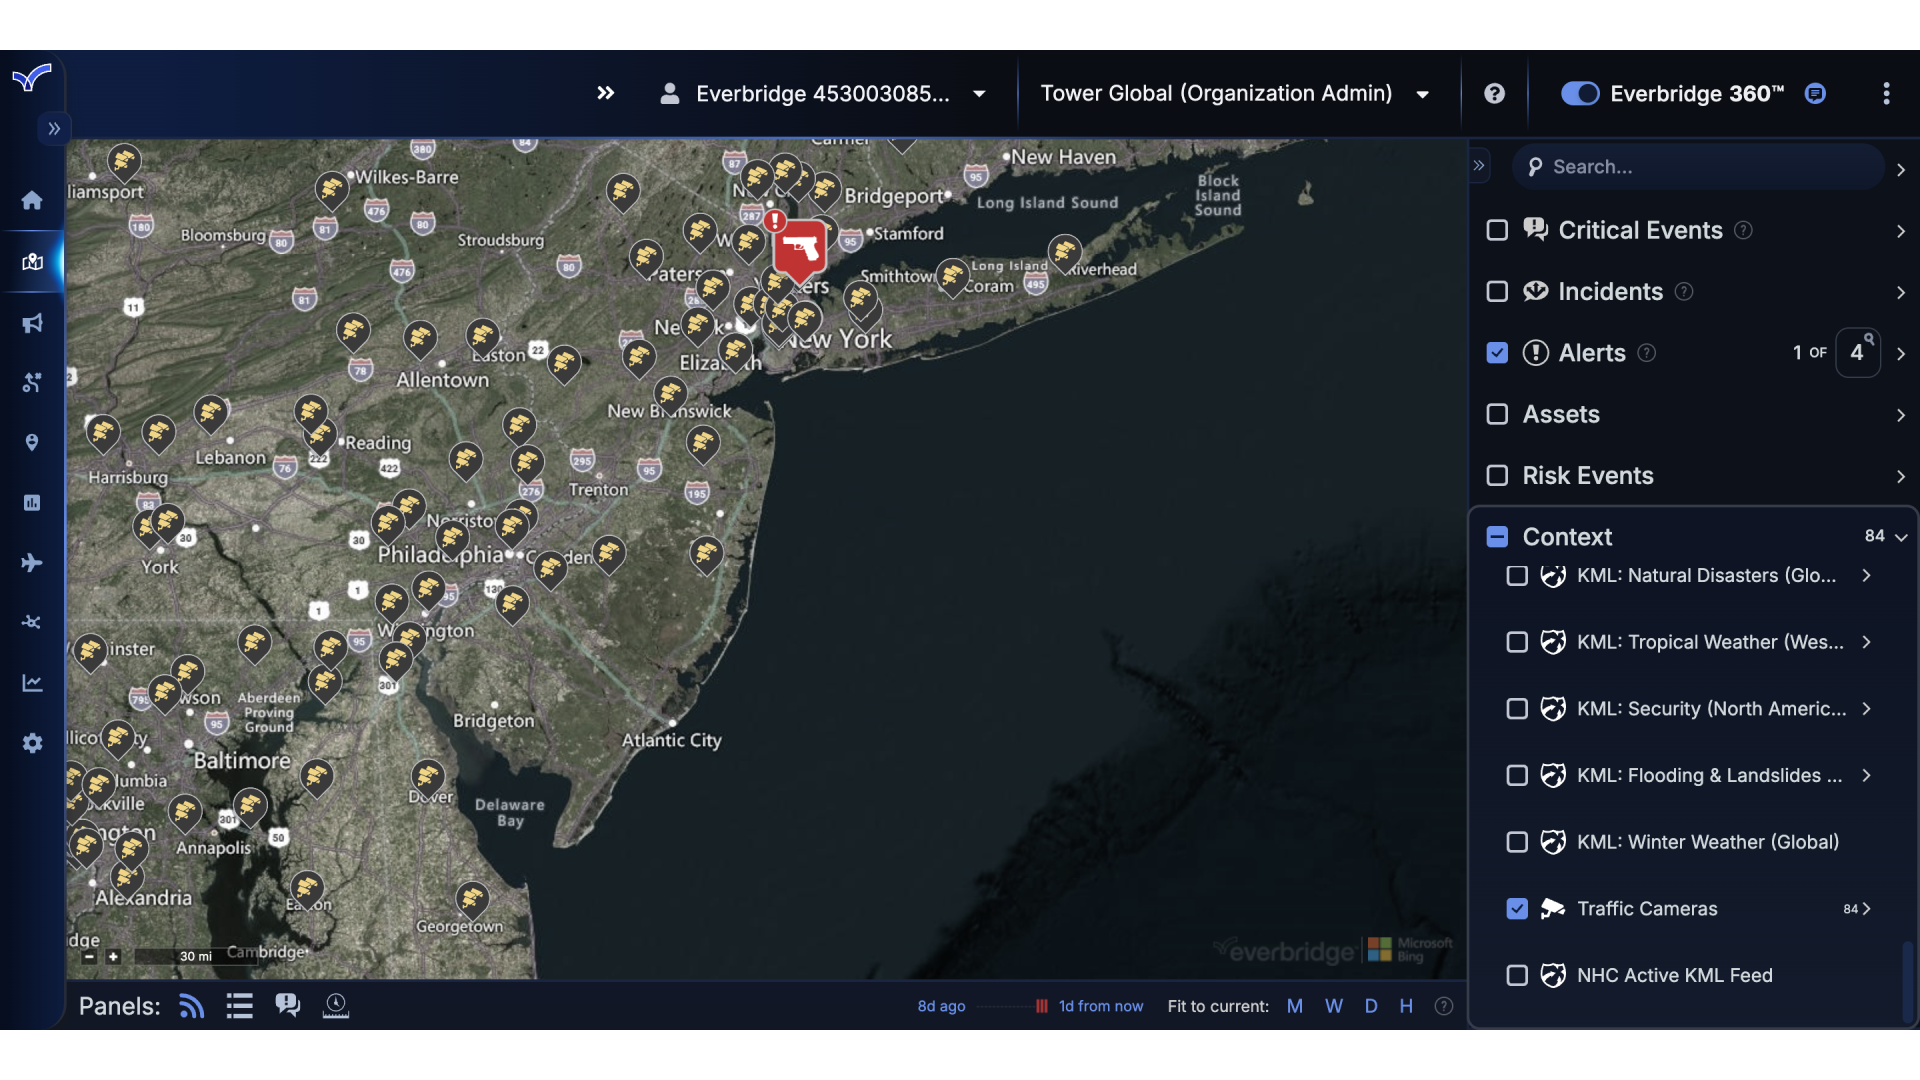Screen dimensions: 1920x1080
Task: Open the messages panel with alert bubble
Action: [288, 1006]
